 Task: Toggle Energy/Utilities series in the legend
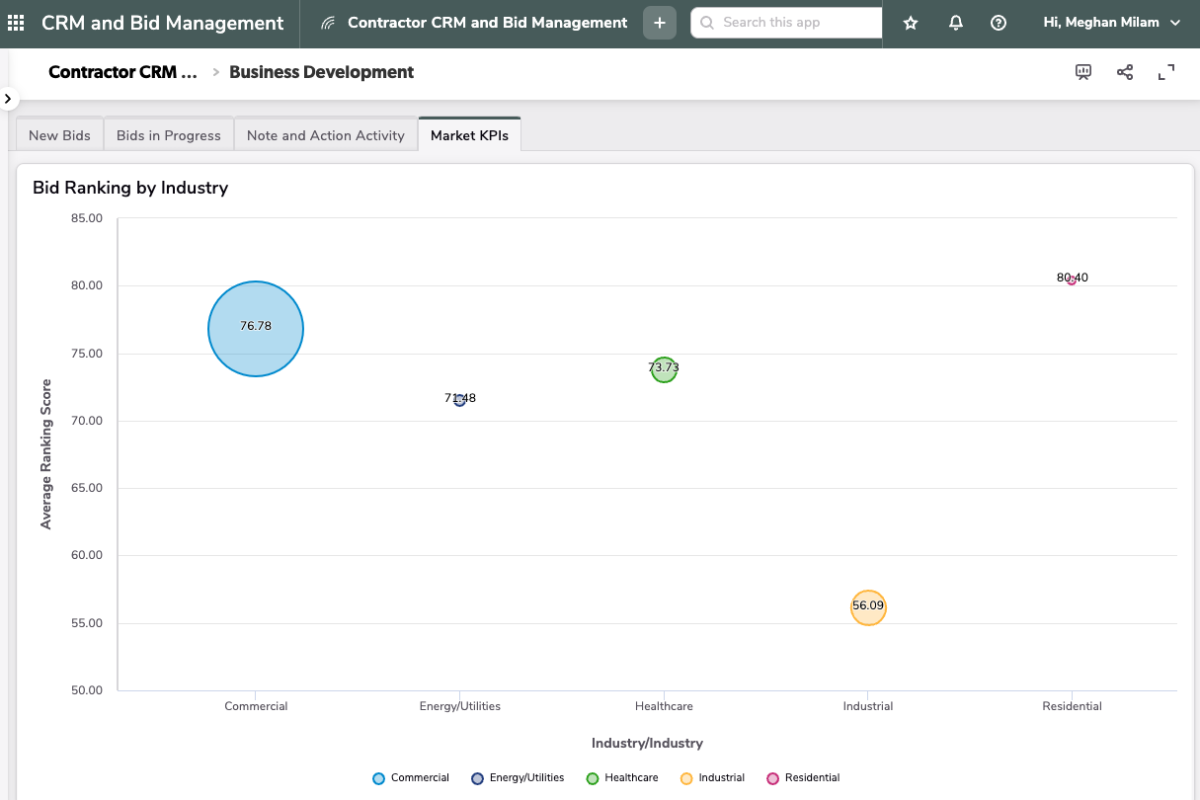(517, 778)
